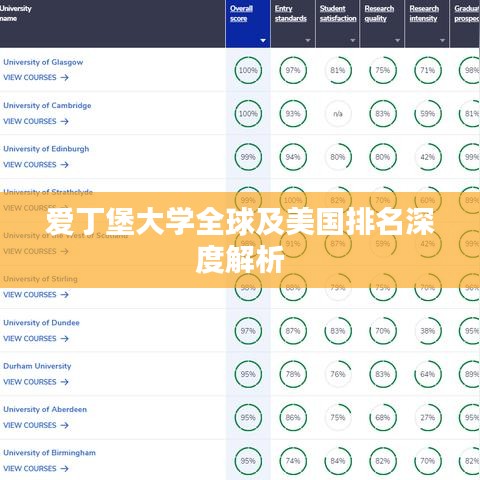The width and height of the screenshot is (480, 480).
Task: Click Edinburgh's 42% research intensity circle
Action: [428, 157]
